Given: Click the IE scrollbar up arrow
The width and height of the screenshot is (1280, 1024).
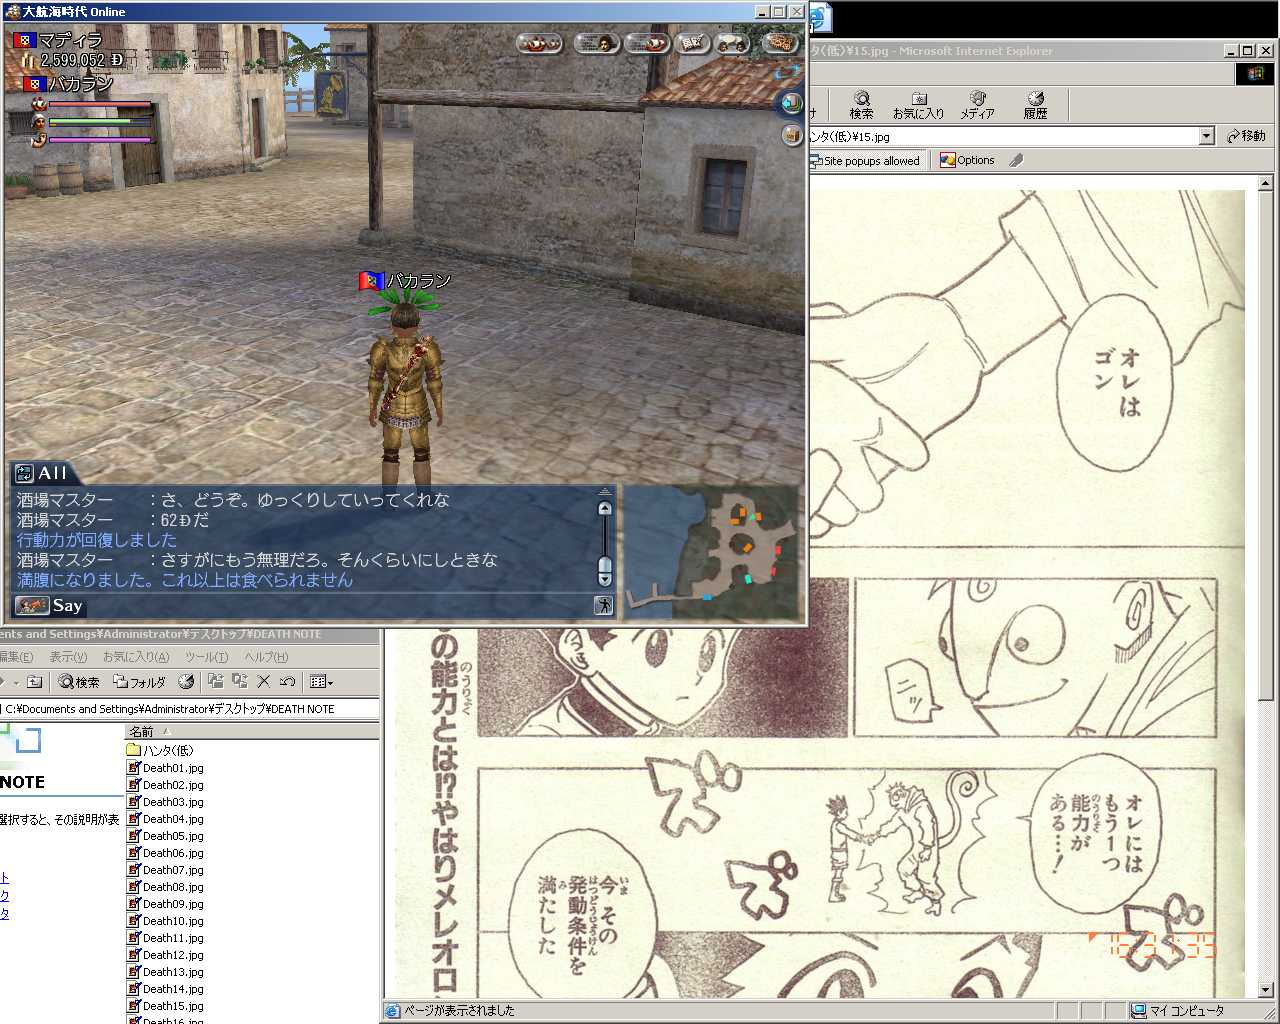Looking at the screenshot, I should pos(1265,184).
